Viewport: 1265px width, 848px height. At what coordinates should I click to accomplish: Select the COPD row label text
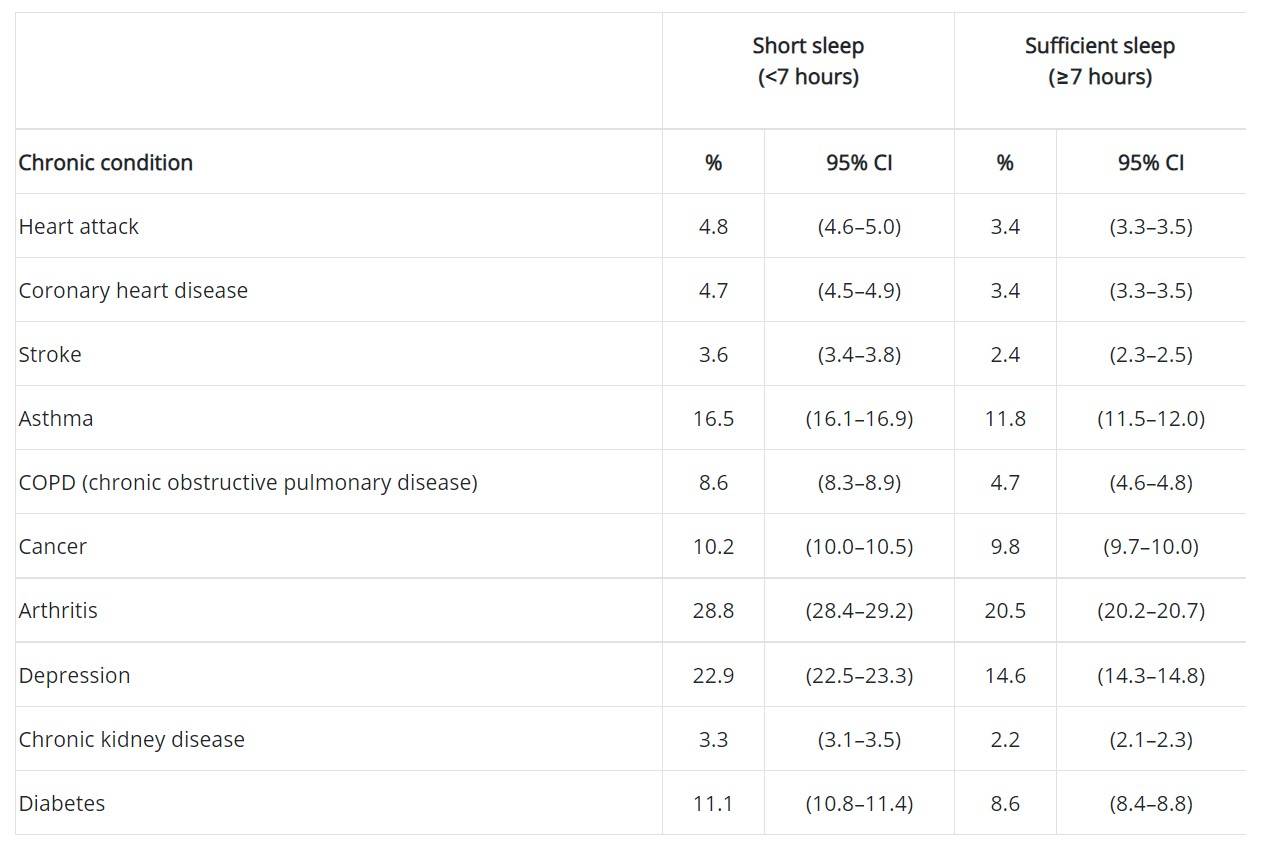coord(248,483)
